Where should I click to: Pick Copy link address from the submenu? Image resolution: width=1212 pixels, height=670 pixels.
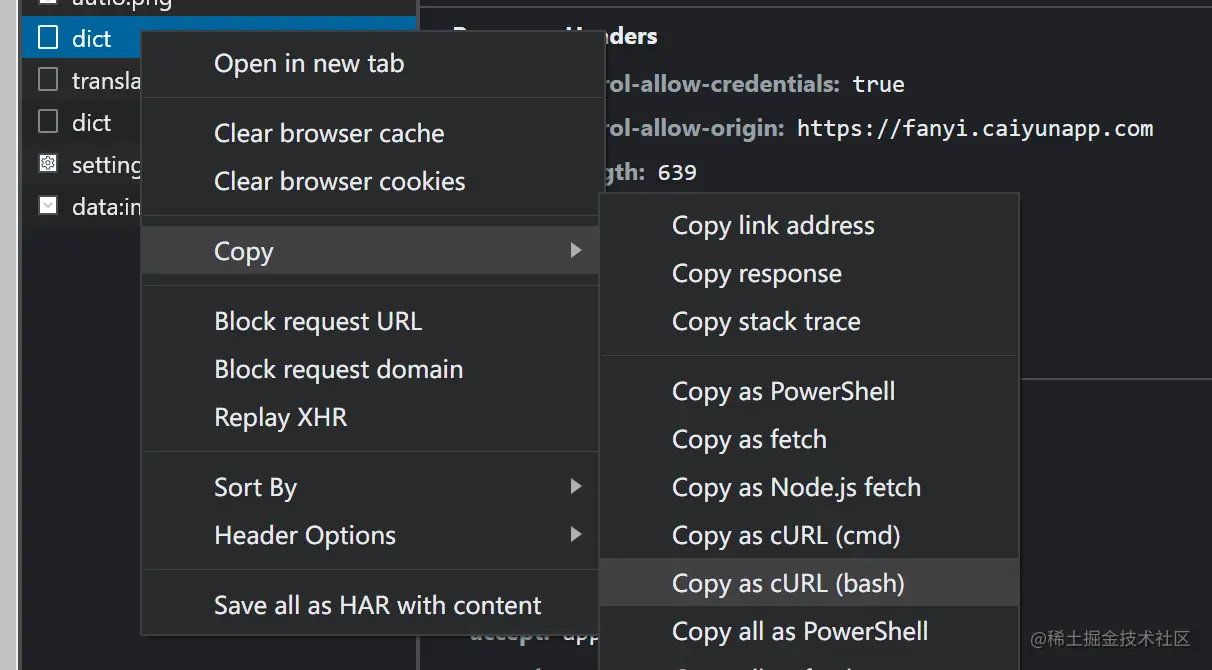pyautogui.click(x=773, y=226)
